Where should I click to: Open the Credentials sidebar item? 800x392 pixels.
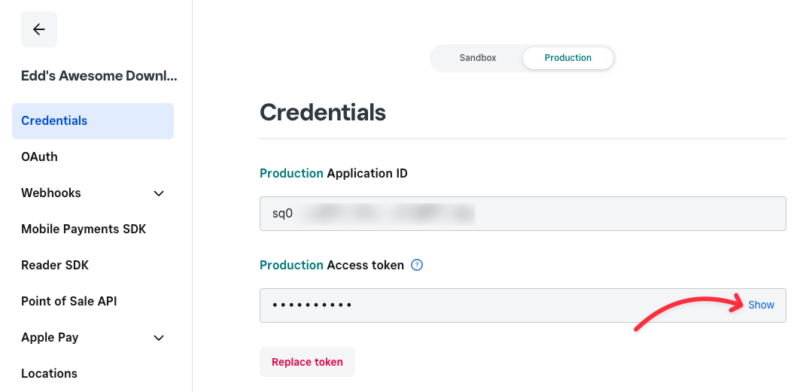pos(93,121)
